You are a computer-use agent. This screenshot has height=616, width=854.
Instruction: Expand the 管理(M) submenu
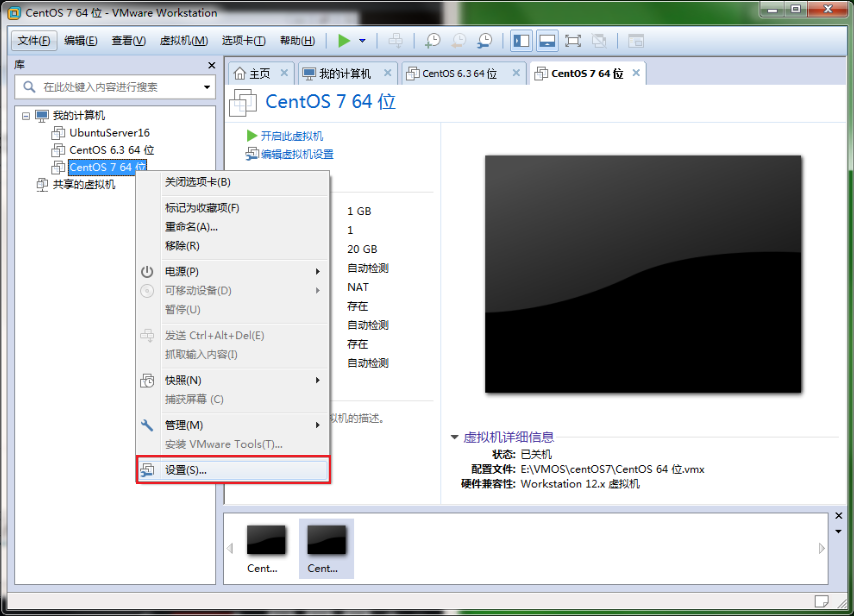[233, 425]
